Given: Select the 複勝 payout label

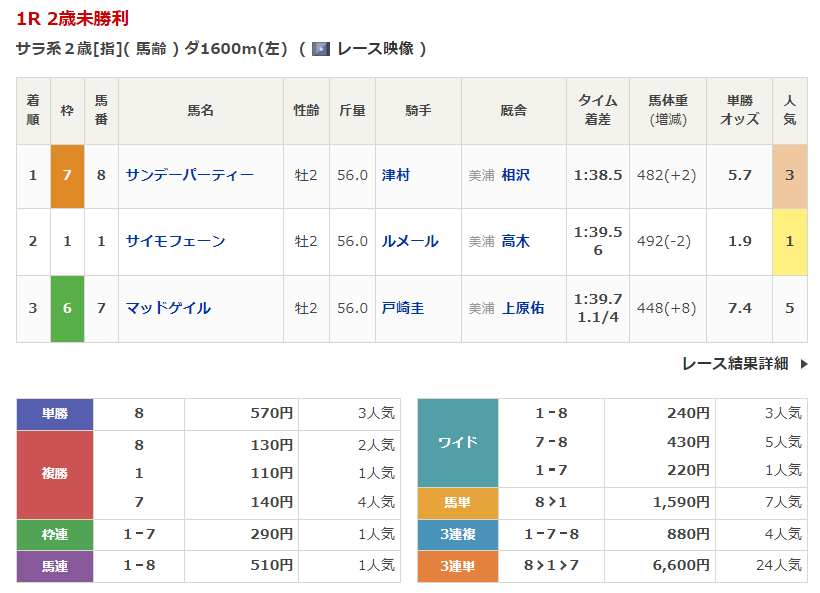Looking at the screenshot, I should (x=55, y=475).
